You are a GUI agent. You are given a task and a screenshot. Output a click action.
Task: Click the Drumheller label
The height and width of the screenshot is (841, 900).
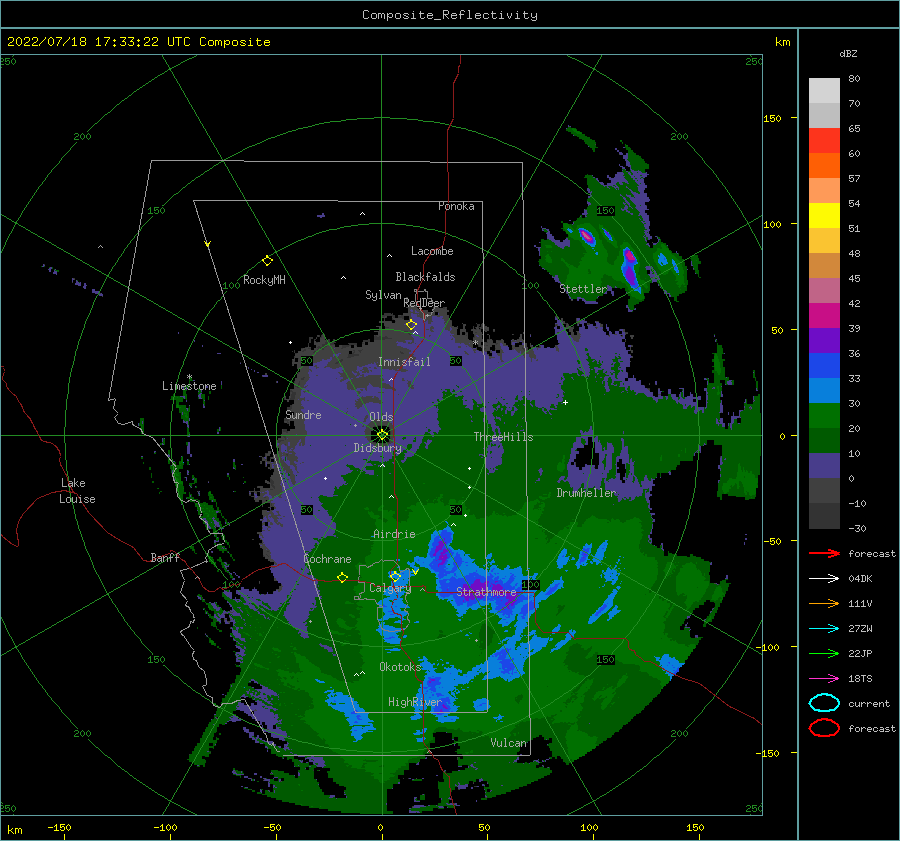tap(586, 493)
